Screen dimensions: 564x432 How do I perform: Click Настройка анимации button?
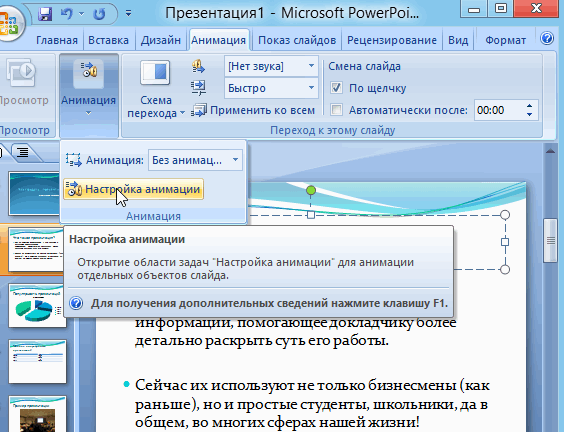point(134,189)
